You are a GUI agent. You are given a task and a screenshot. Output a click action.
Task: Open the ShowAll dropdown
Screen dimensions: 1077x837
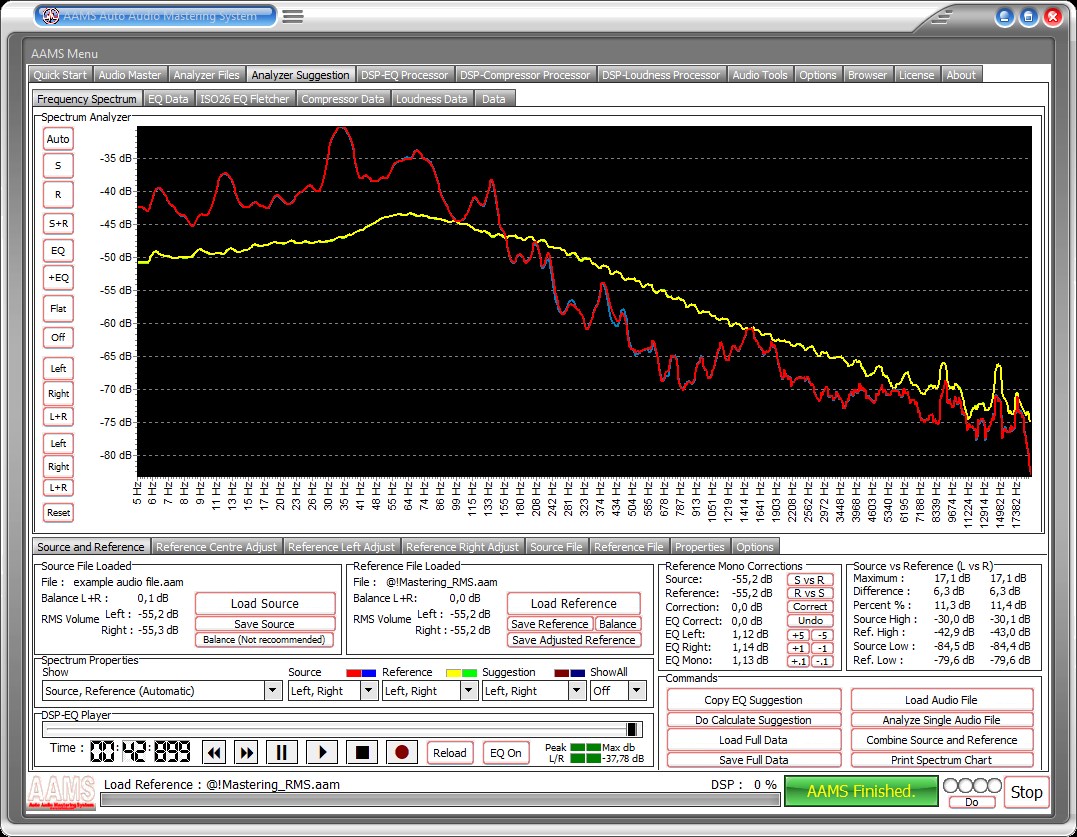637,691
